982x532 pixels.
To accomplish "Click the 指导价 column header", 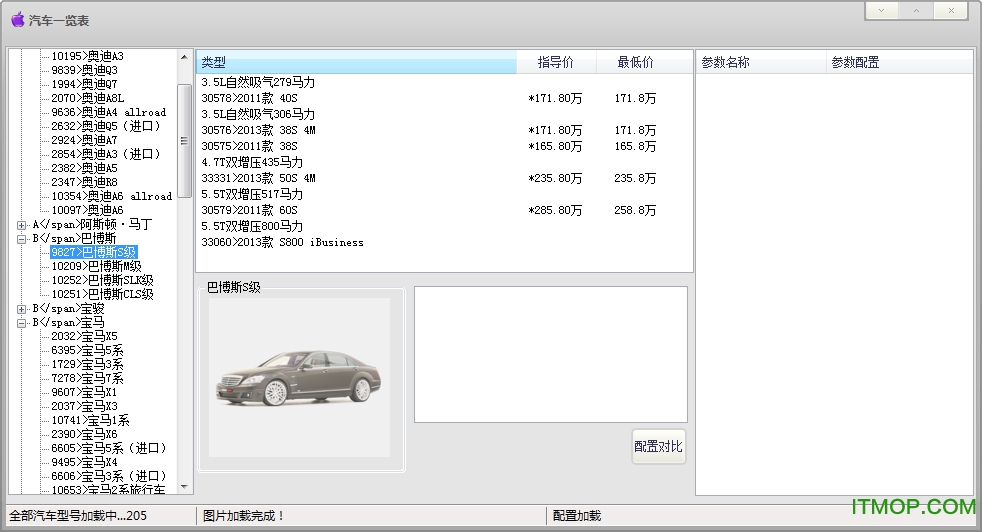I will 555,63.
